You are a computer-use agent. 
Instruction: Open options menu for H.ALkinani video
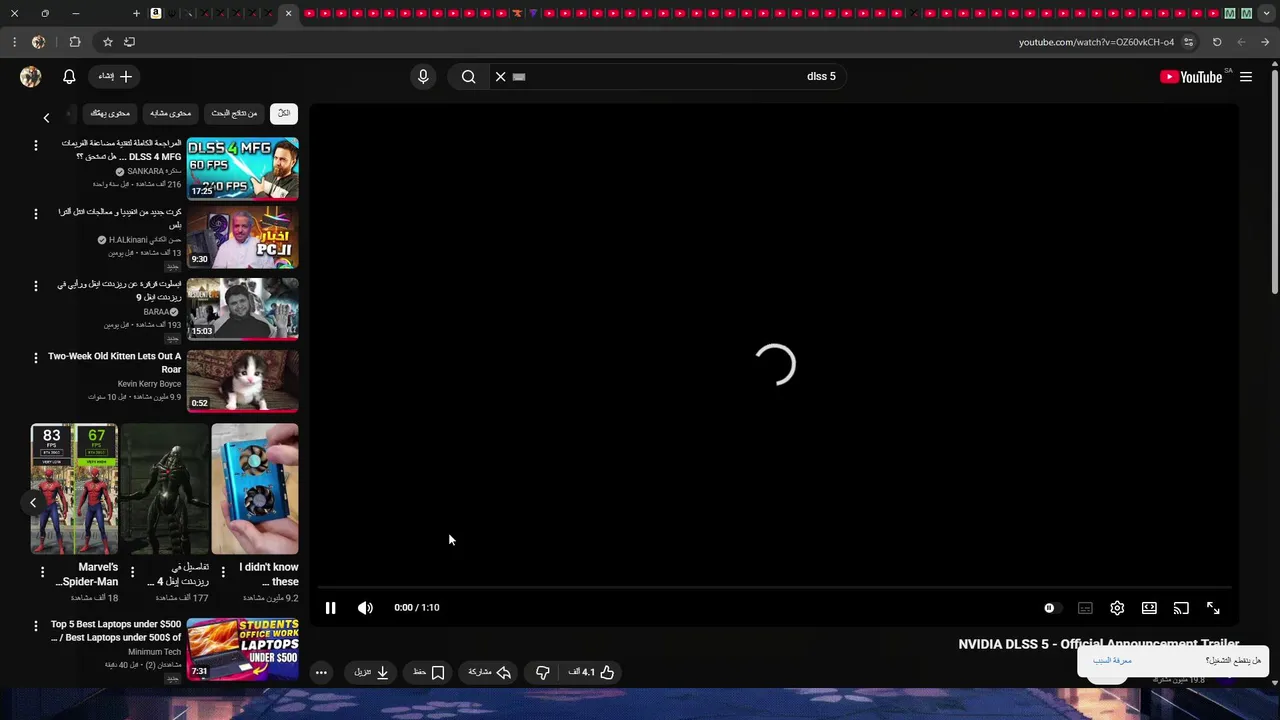pyautogui.click(x=36, y=214)
